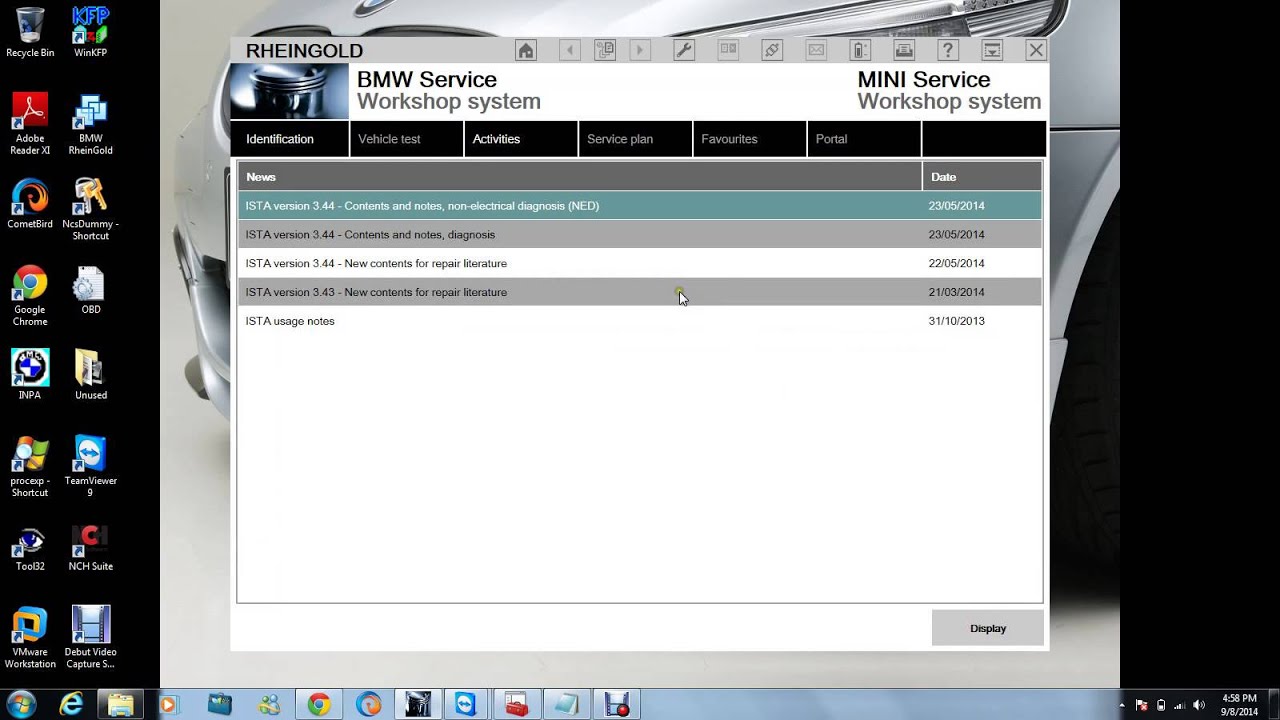Open the Adobe Reader XI desktop icon

point(30,125)
